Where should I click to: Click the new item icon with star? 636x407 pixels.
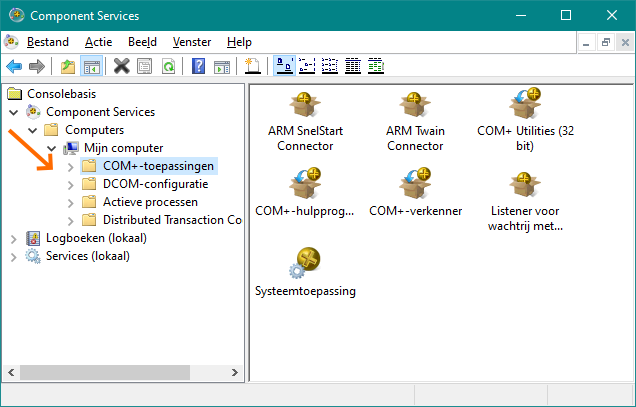click(252, 66)
